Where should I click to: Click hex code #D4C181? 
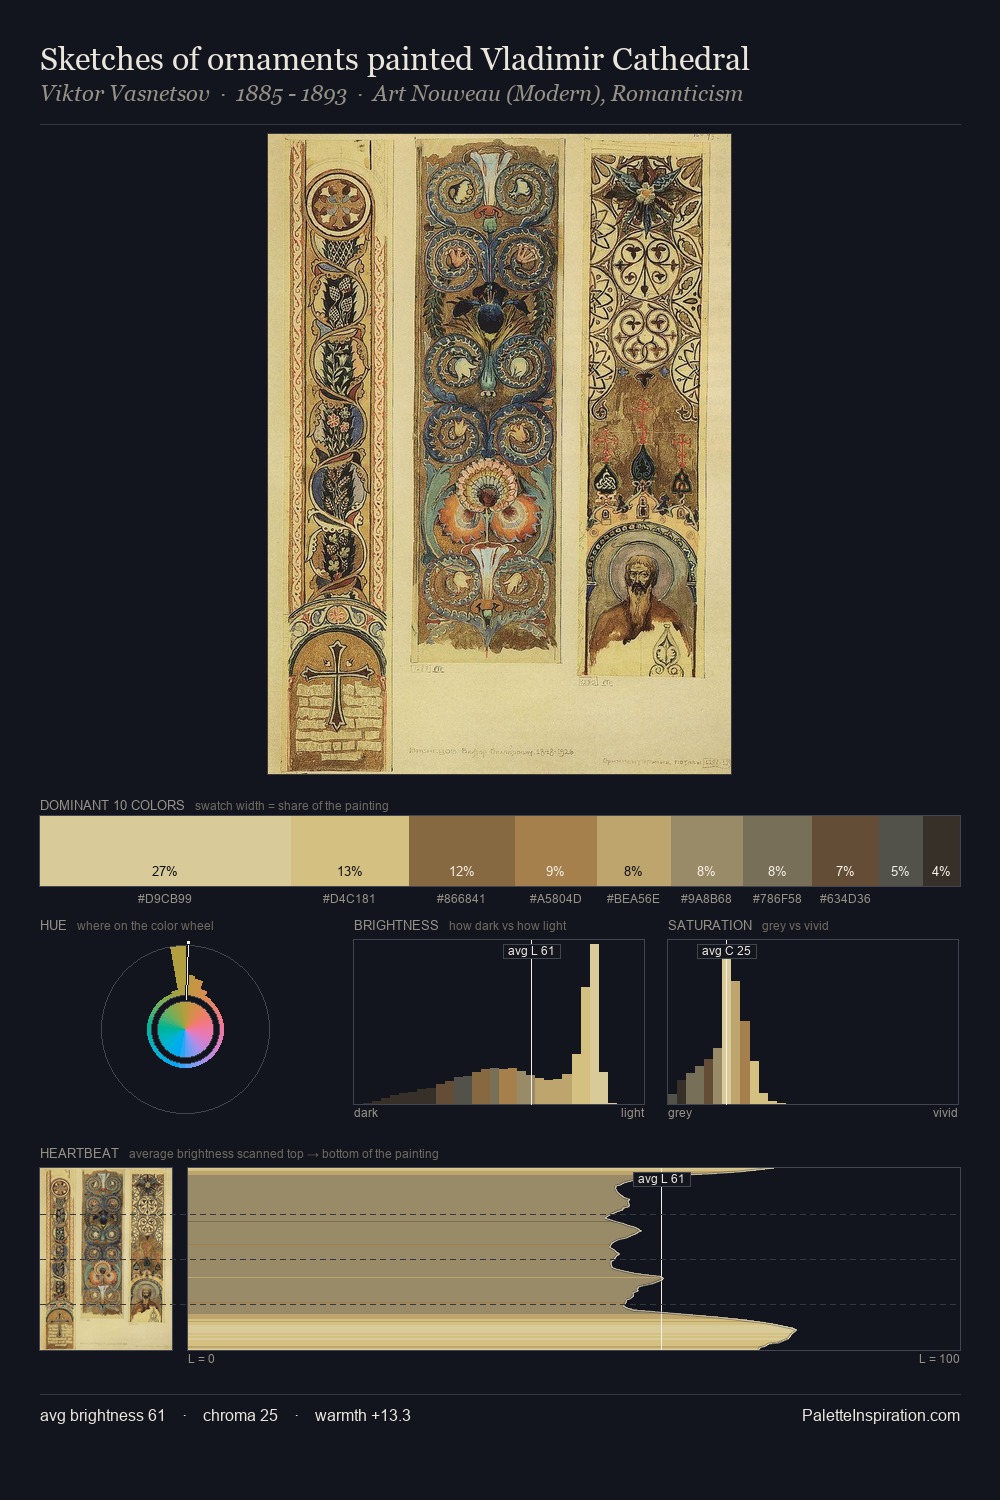point(349,899)
